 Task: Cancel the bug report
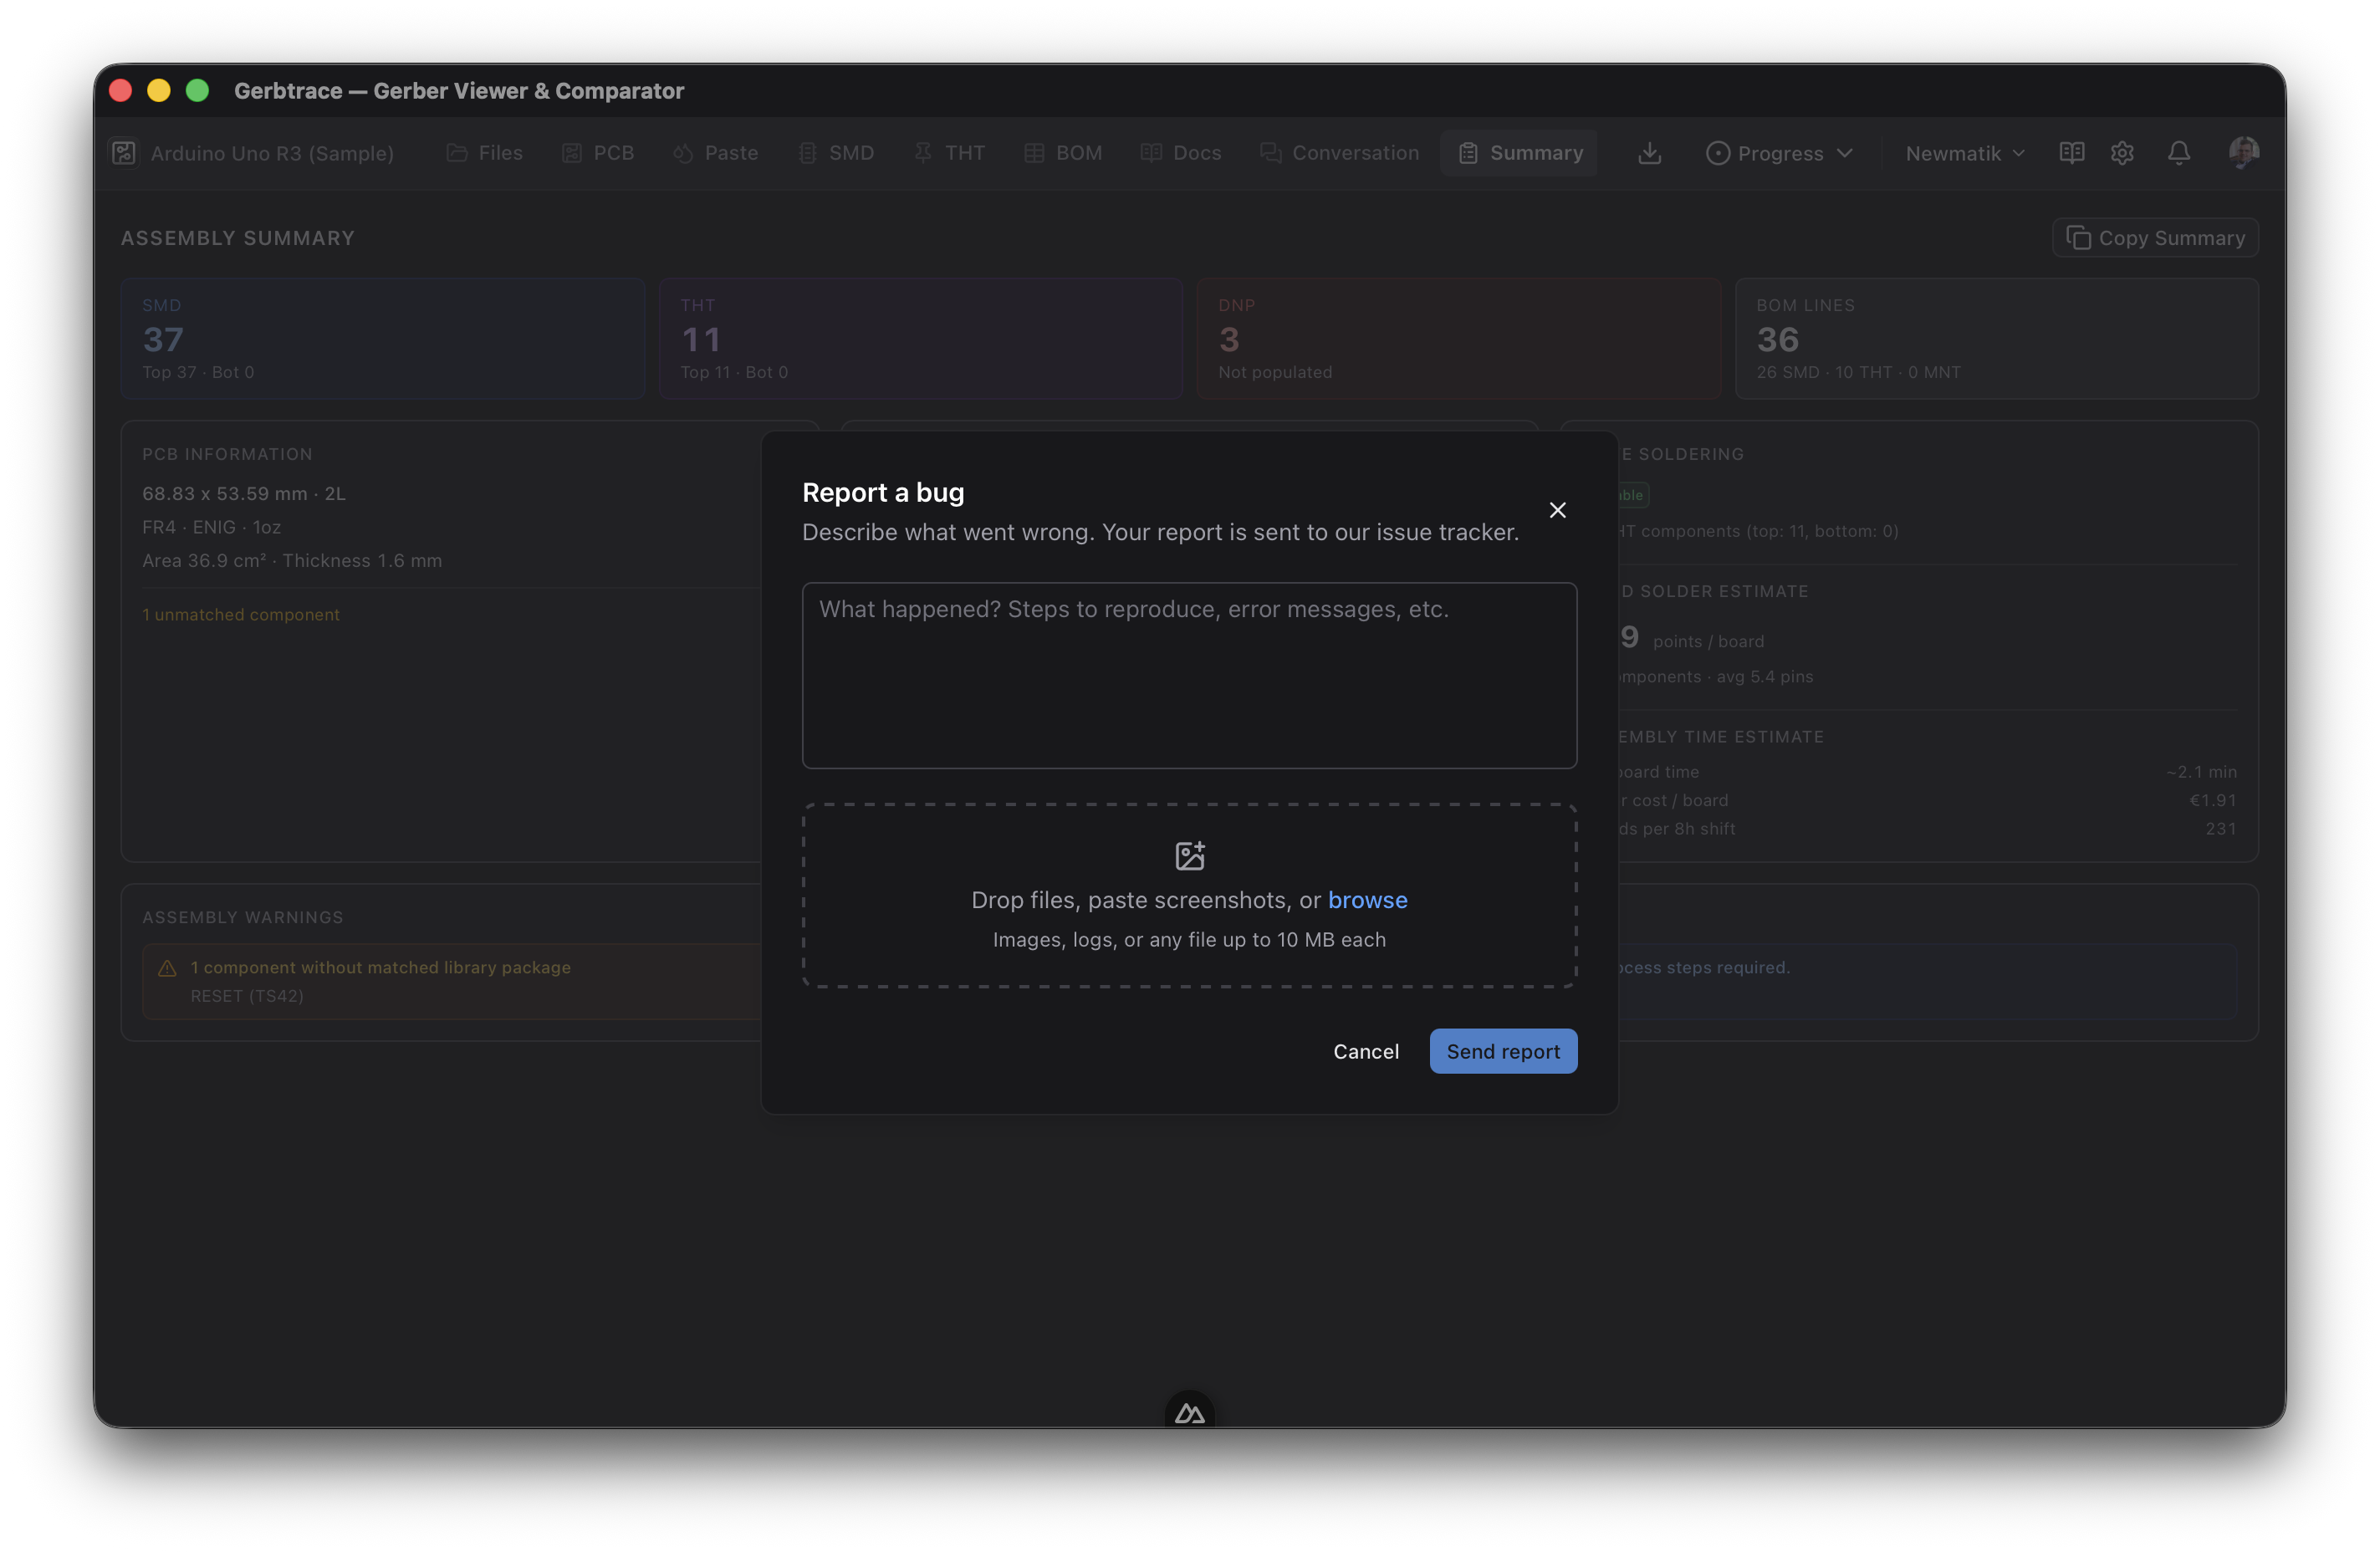click(x=1365, y=1051)
